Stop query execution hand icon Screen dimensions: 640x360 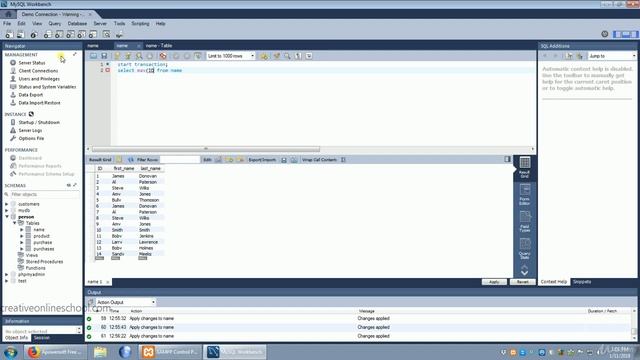tap(150, 56)
